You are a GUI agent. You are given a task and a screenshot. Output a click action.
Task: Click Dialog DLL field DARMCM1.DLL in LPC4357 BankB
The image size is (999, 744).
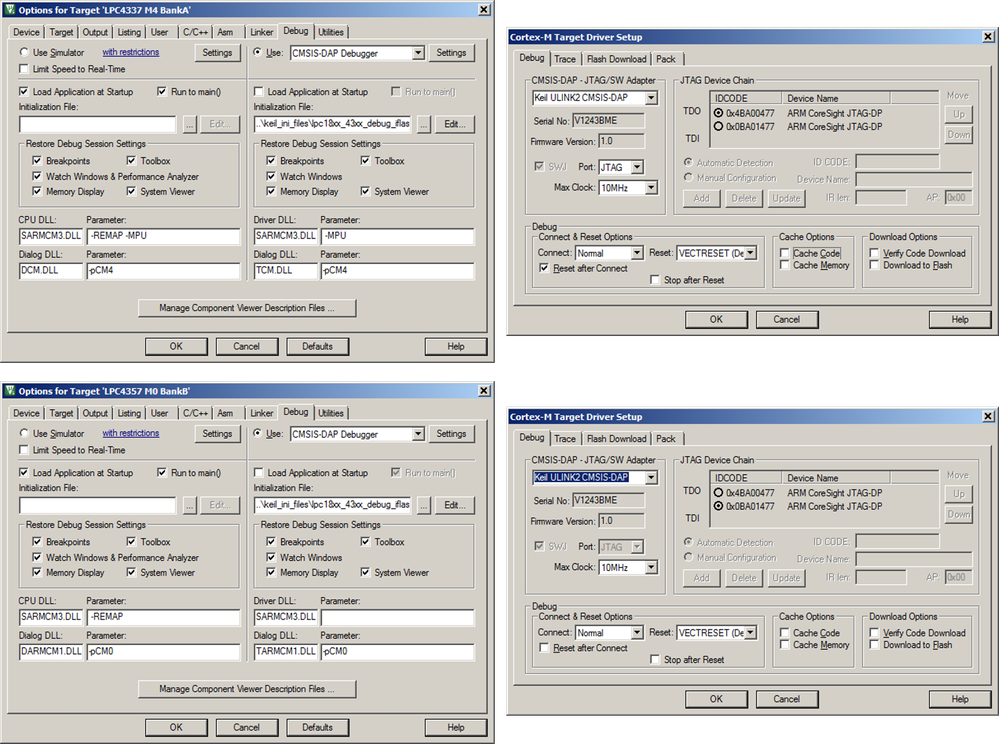click(x=50, y=652)
